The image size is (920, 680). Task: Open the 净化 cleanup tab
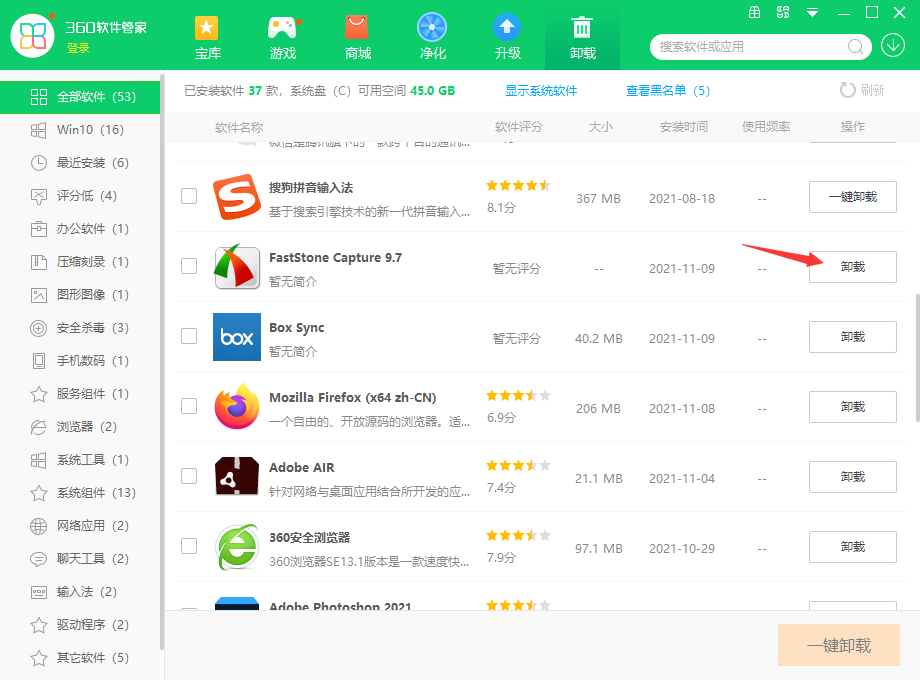click(432, 38)
